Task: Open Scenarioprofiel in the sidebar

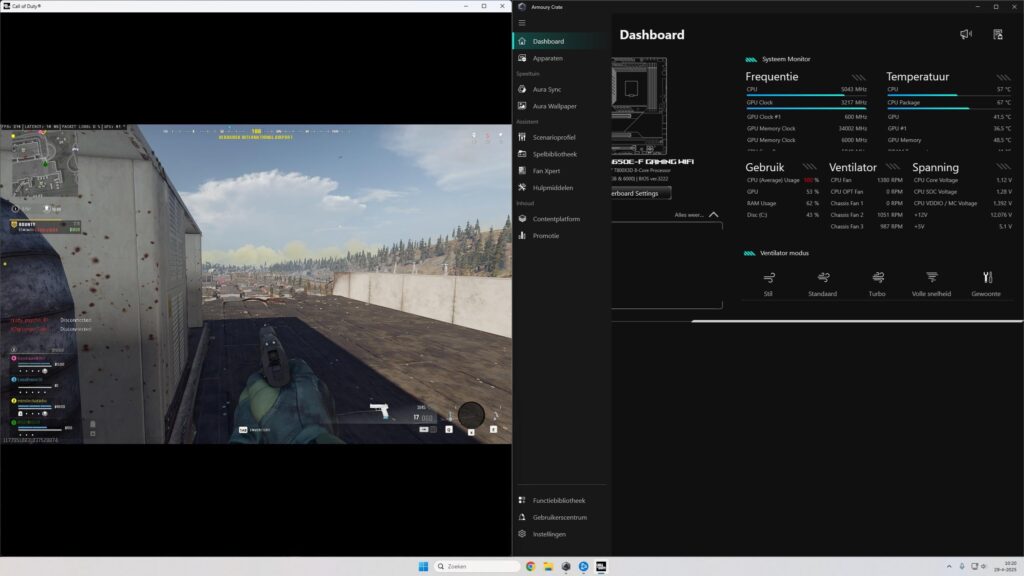Action: [x=560, y=138]
